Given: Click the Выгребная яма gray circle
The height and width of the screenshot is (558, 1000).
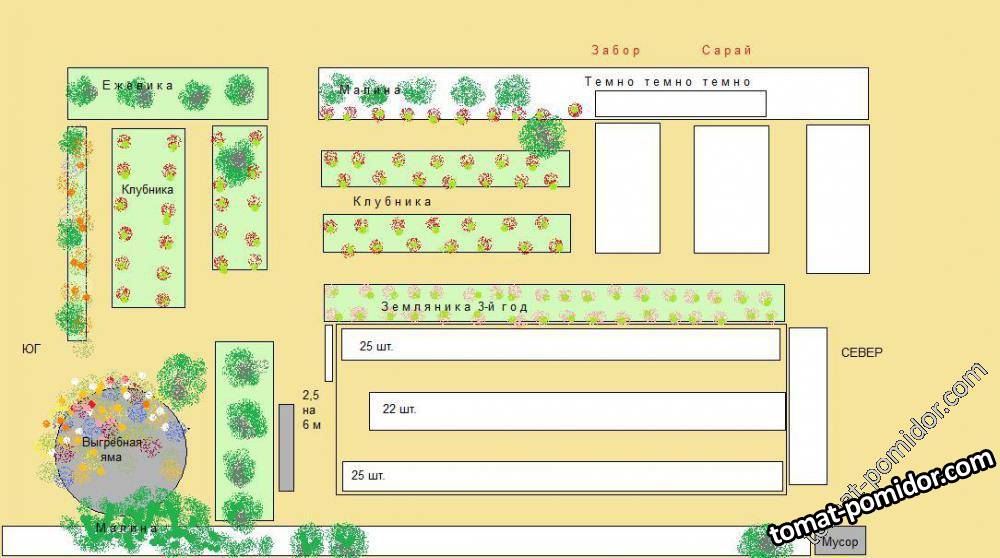Looking at the screenshot, I should click(x=122, y=452).
